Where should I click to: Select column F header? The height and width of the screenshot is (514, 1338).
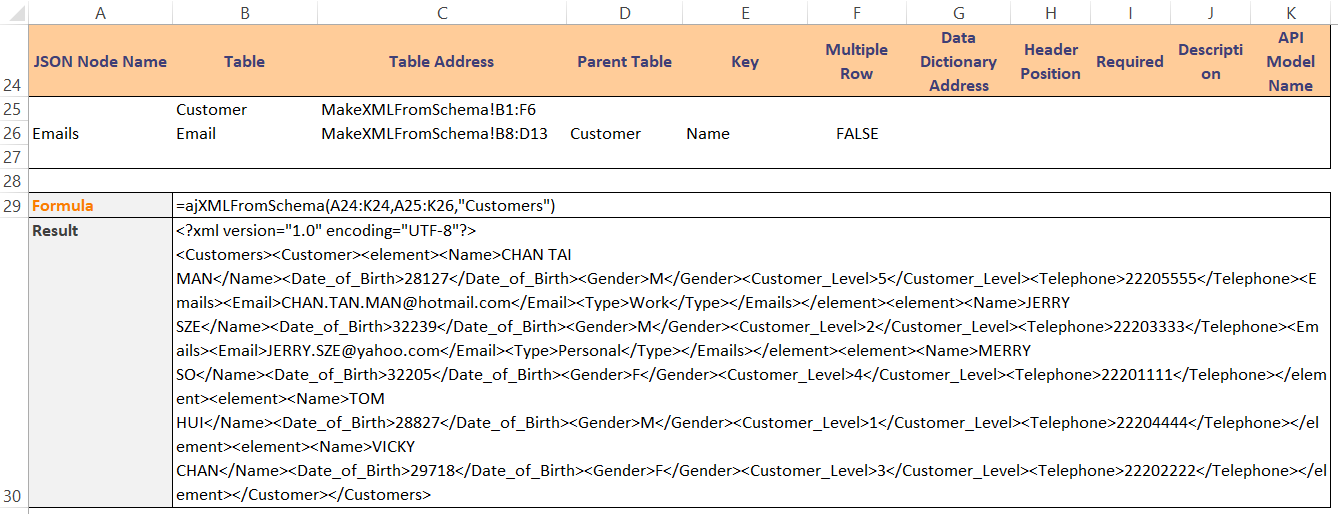(x=856, y=12)
